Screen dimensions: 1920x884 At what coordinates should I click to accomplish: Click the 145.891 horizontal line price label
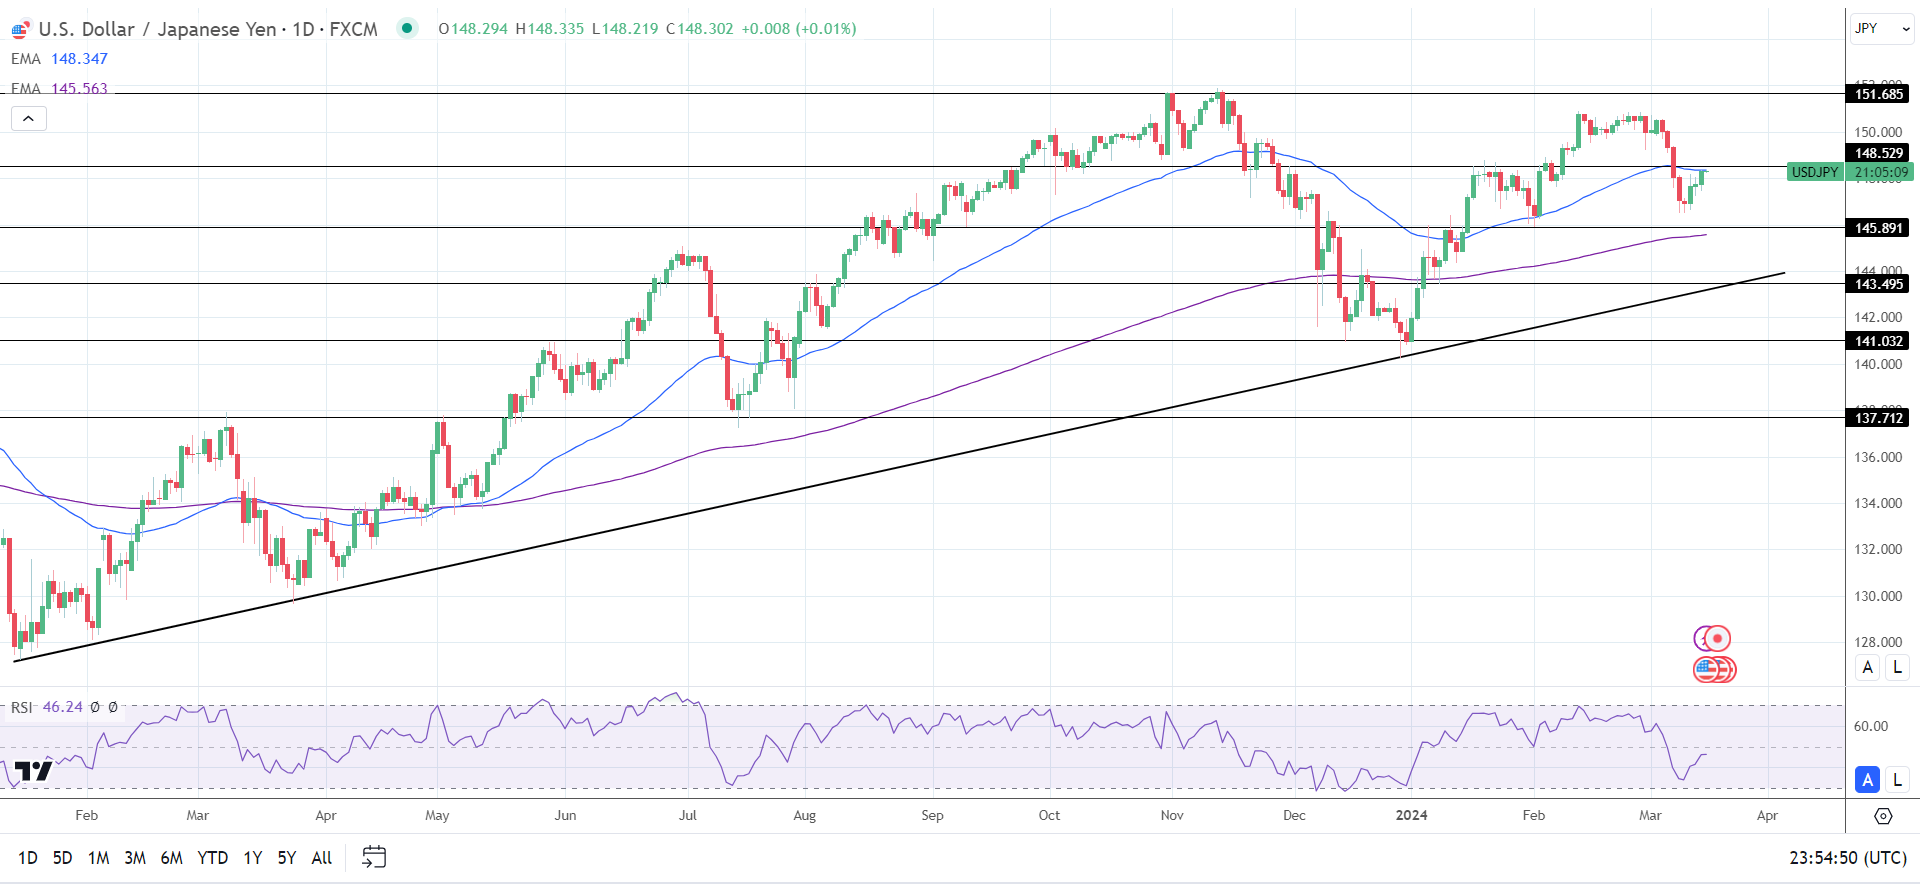pyautogui.click(x=1878, y=228)
